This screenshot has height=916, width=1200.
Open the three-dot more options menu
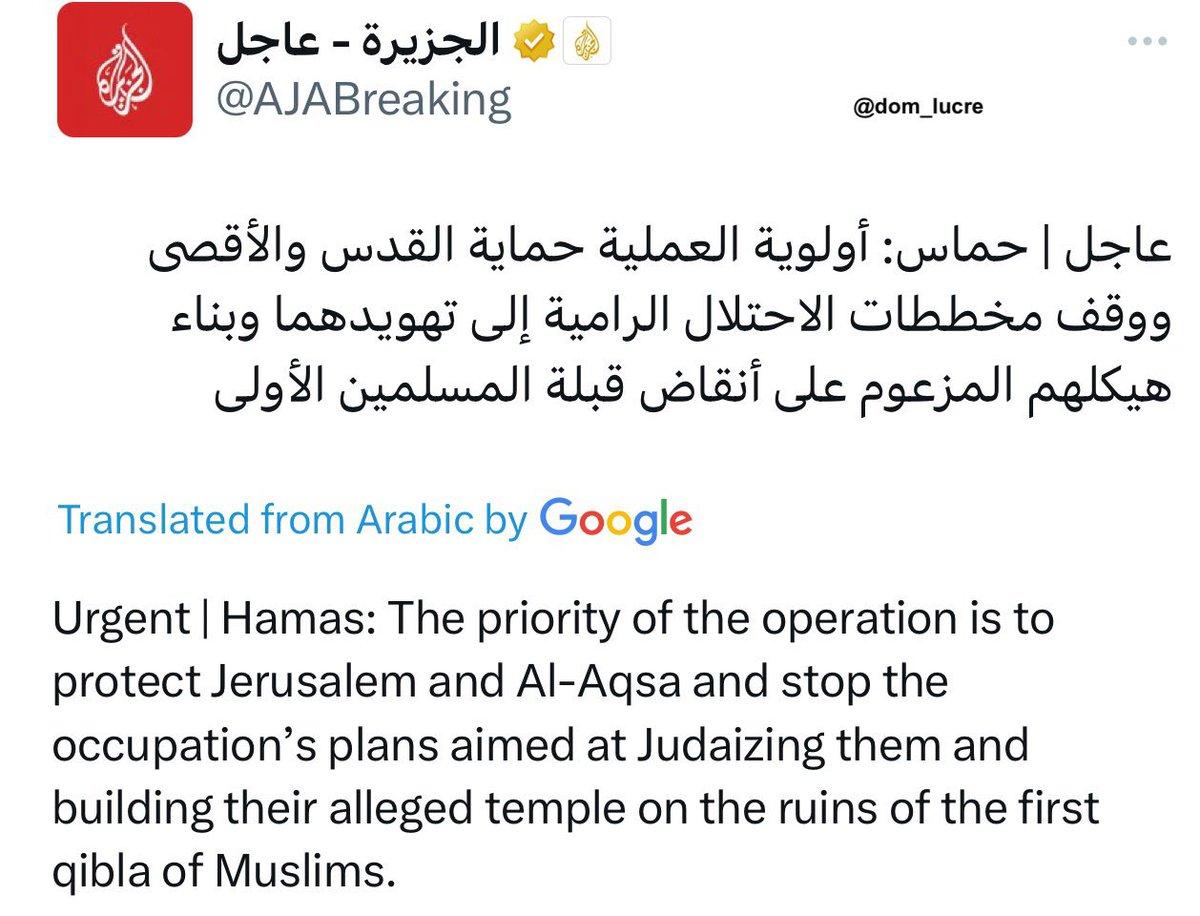[x=1146, y=41]
